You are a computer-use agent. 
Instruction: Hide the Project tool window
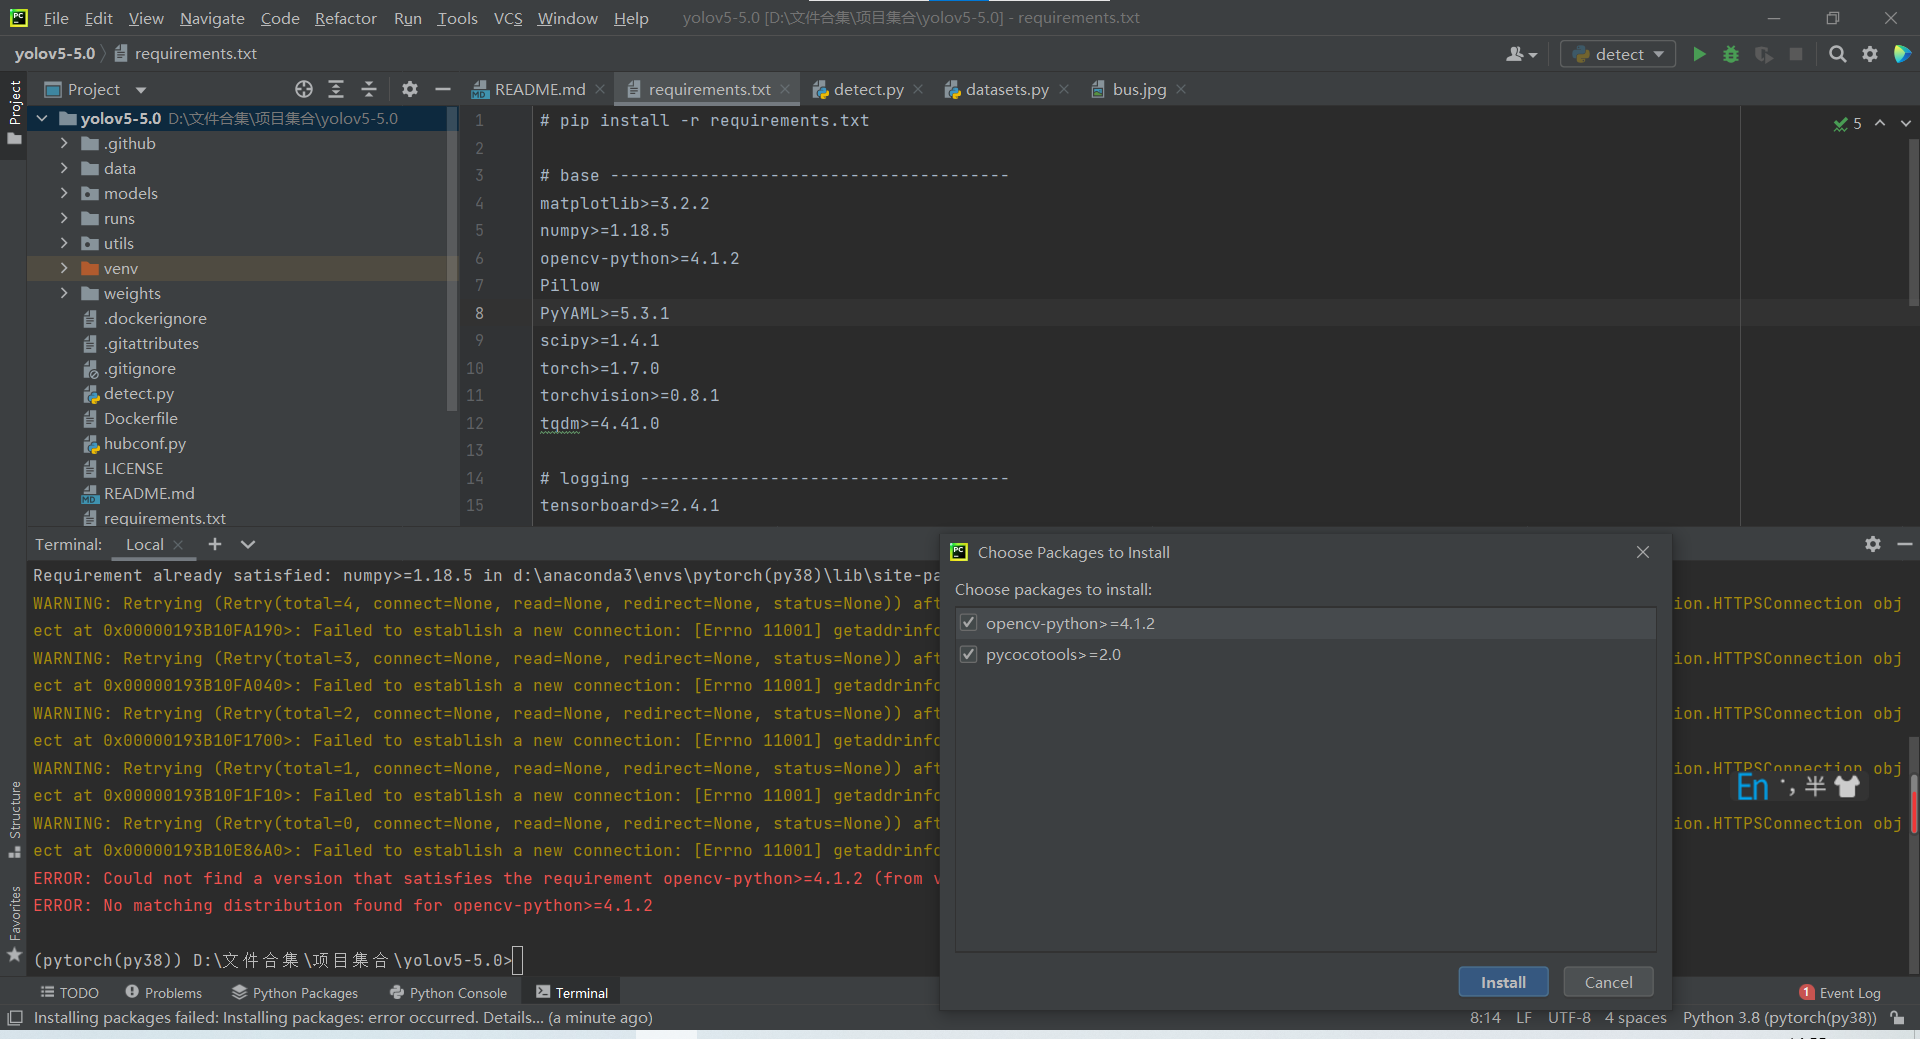click(x=443, y=89)
